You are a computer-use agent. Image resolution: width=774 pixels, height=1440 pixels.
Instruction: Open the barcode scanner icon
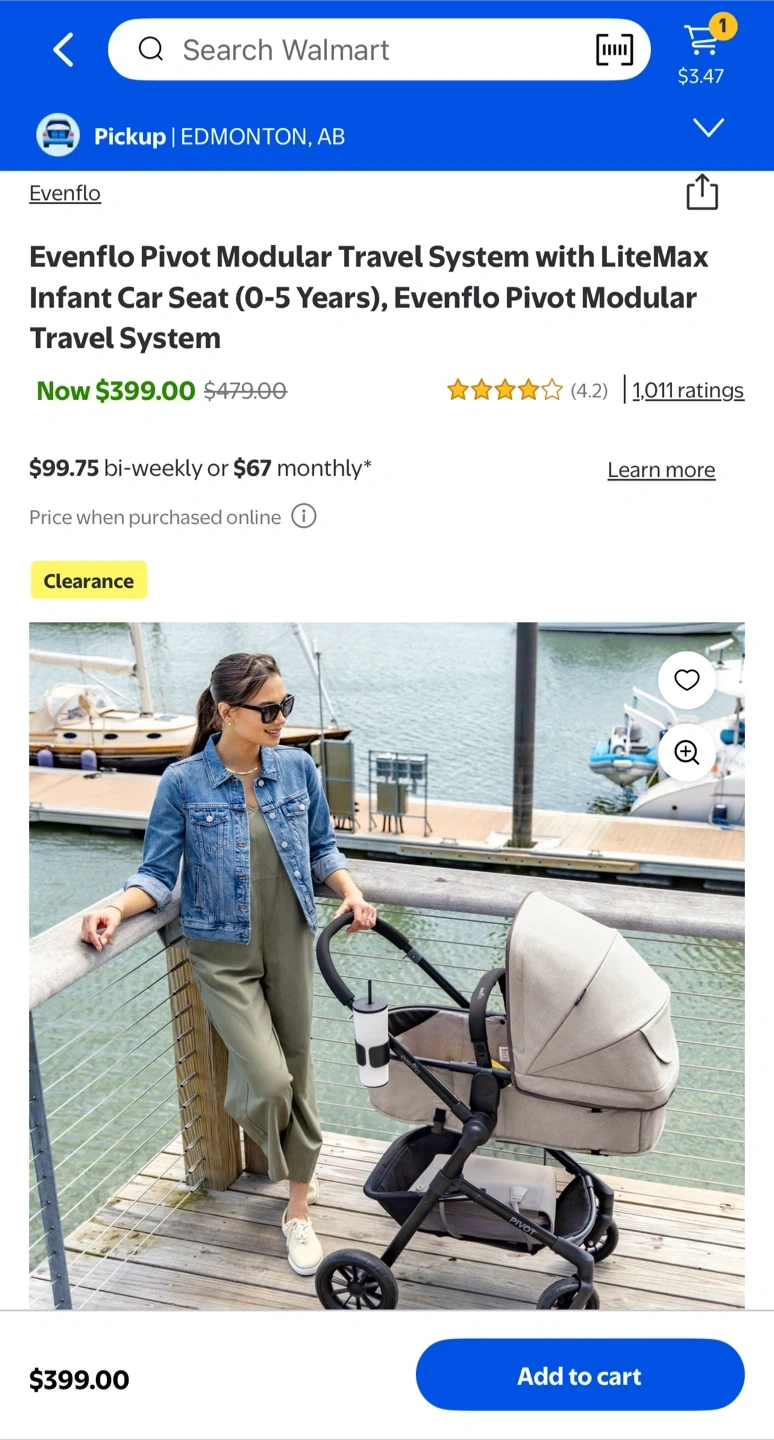click(x=614, y=49)
